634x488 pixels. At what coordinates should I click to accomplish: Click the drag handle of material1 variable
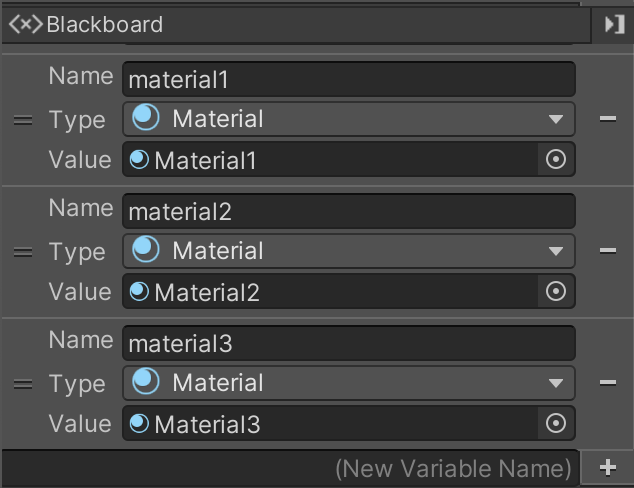(22, 120)
